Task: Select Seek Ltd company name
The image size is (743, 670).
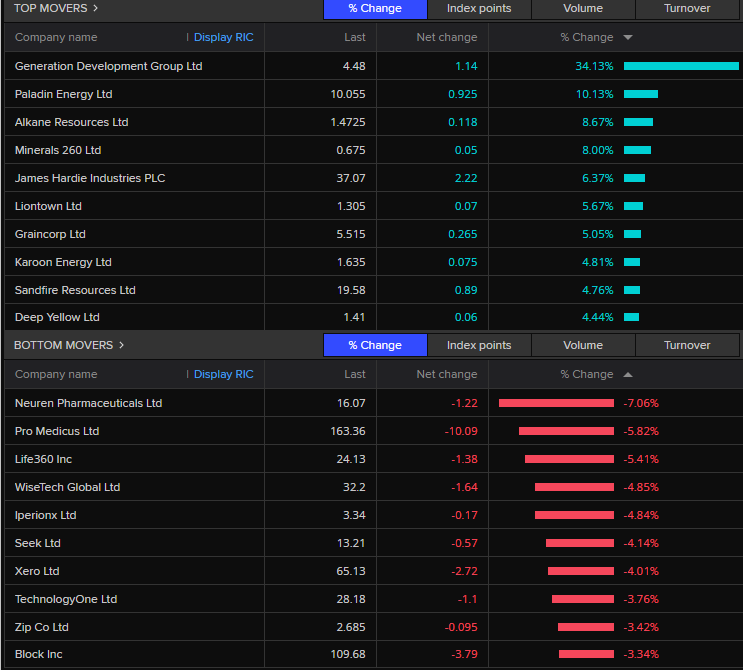Action: [37, 543]
